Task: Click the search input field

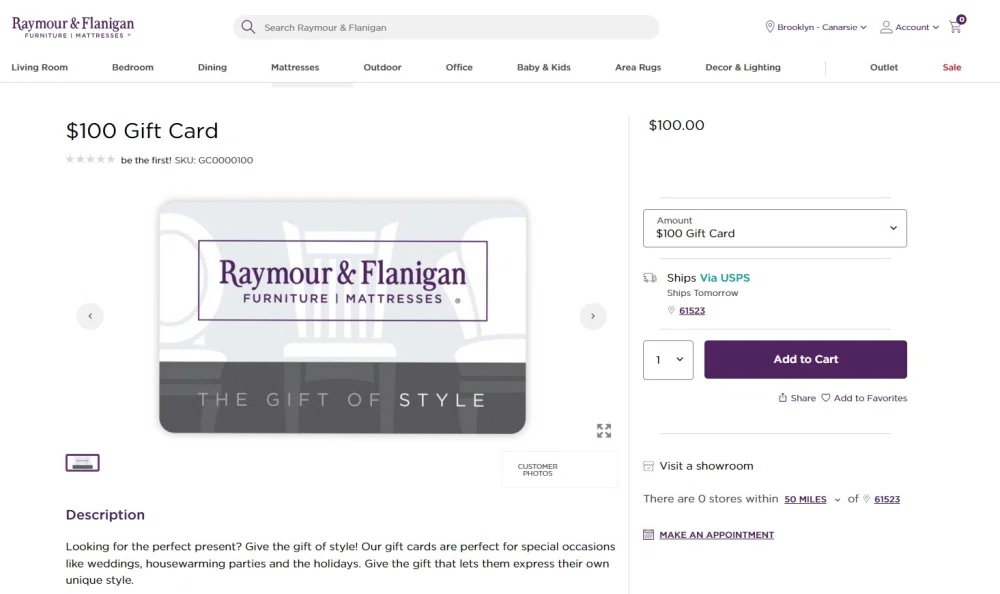Action: click(455, 27)
